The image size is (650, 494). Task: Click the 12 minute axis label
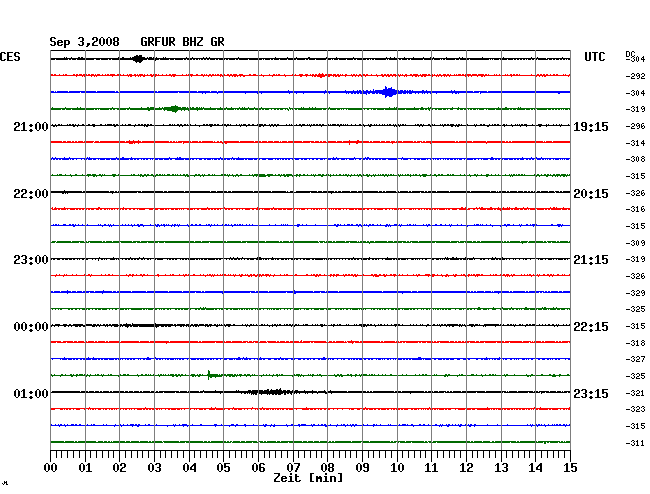tap(466, 468)
